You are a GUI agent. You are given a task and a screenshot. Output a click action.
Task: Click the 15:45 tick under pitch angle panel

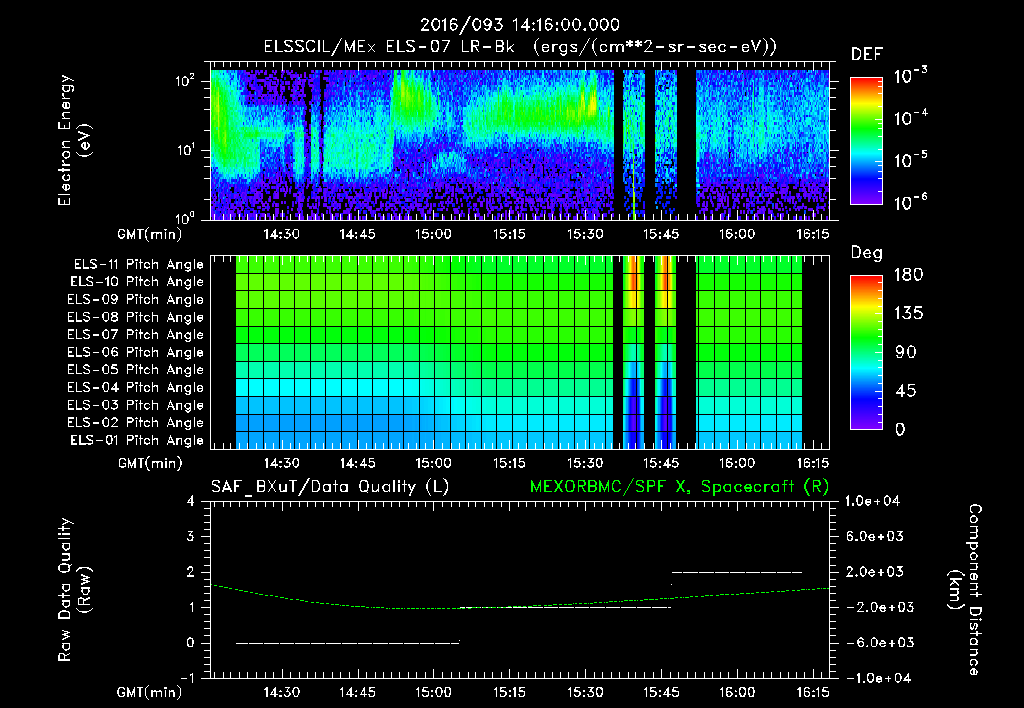(661, 463)
